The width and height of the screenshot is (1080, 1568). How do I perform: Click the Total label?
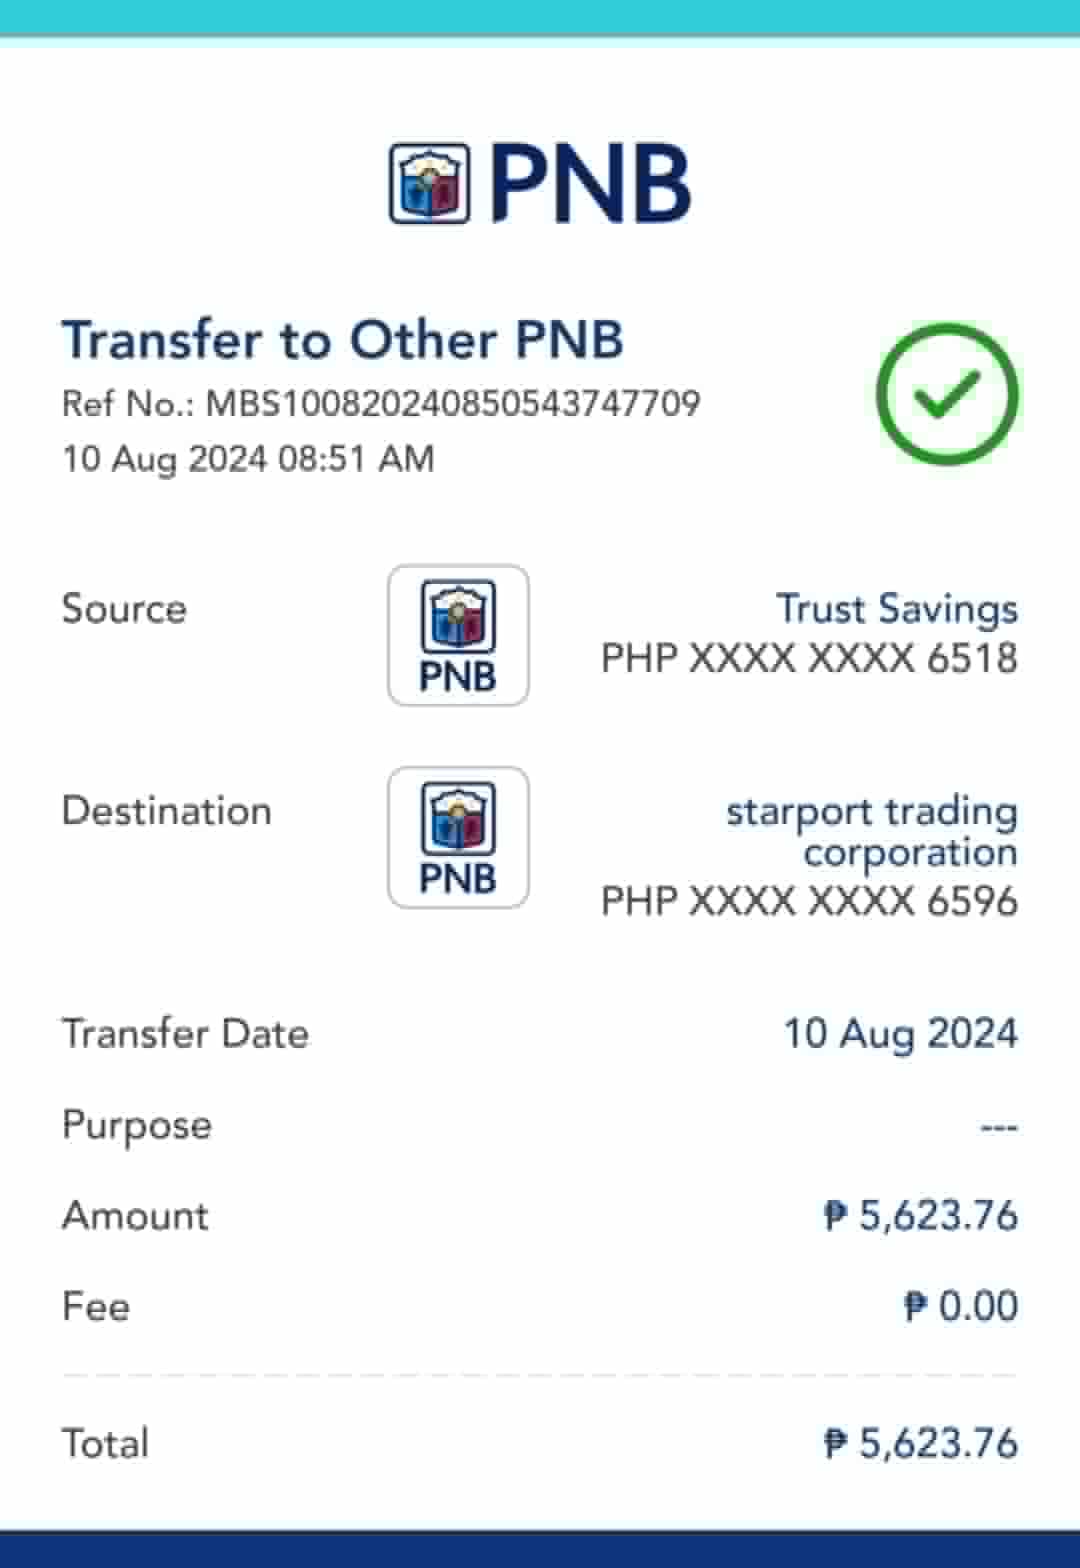[105, 1443]
